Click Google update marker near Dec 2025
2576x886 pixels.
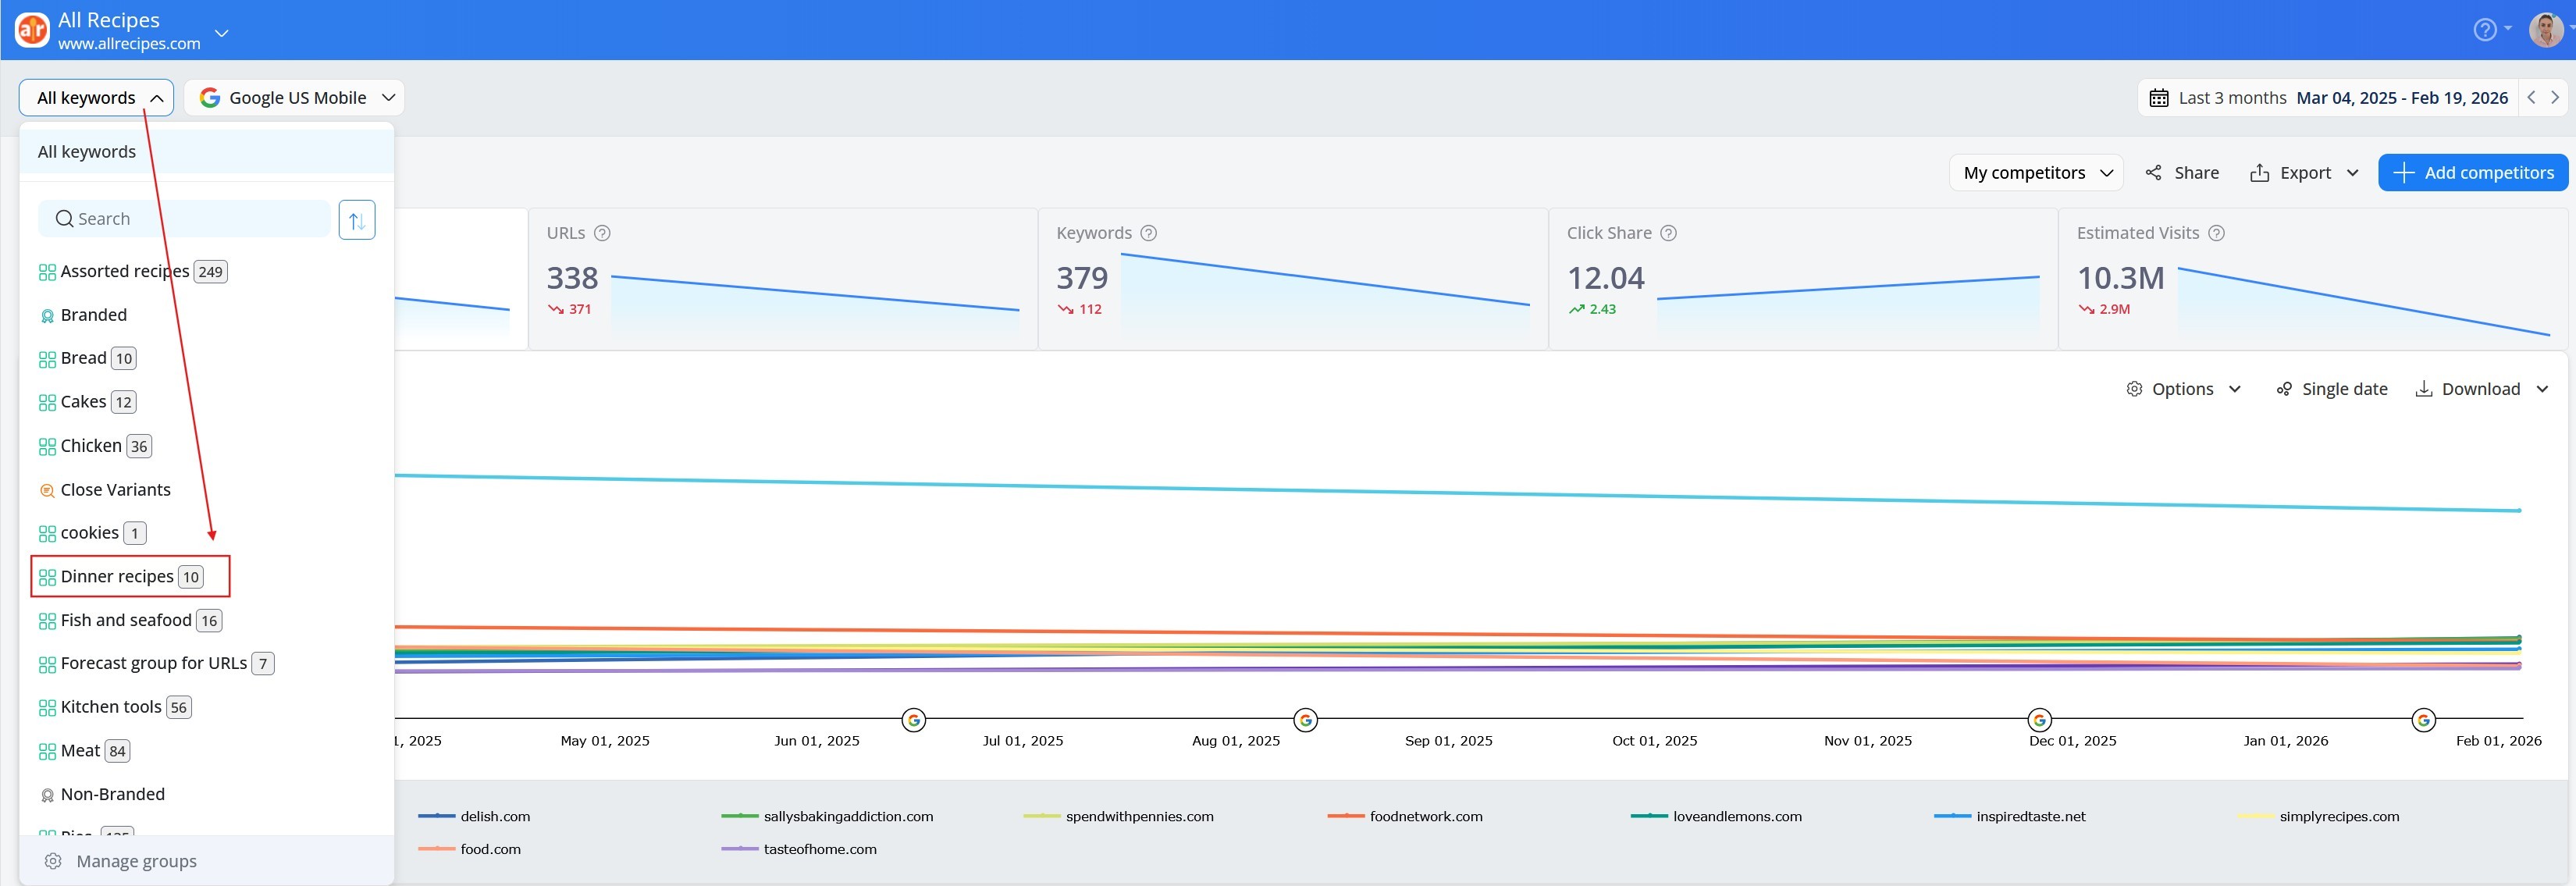[x=2039, y=720]
